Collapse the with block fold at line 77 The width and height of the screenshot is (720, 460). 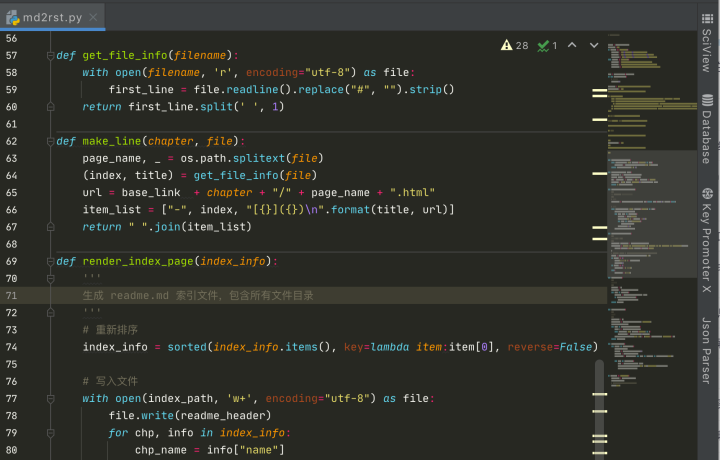tap(51, 398)
